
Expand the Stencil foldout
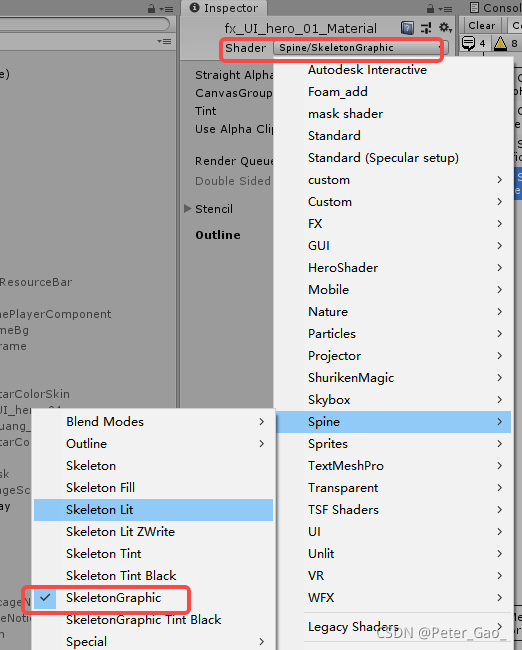[187, 209]
